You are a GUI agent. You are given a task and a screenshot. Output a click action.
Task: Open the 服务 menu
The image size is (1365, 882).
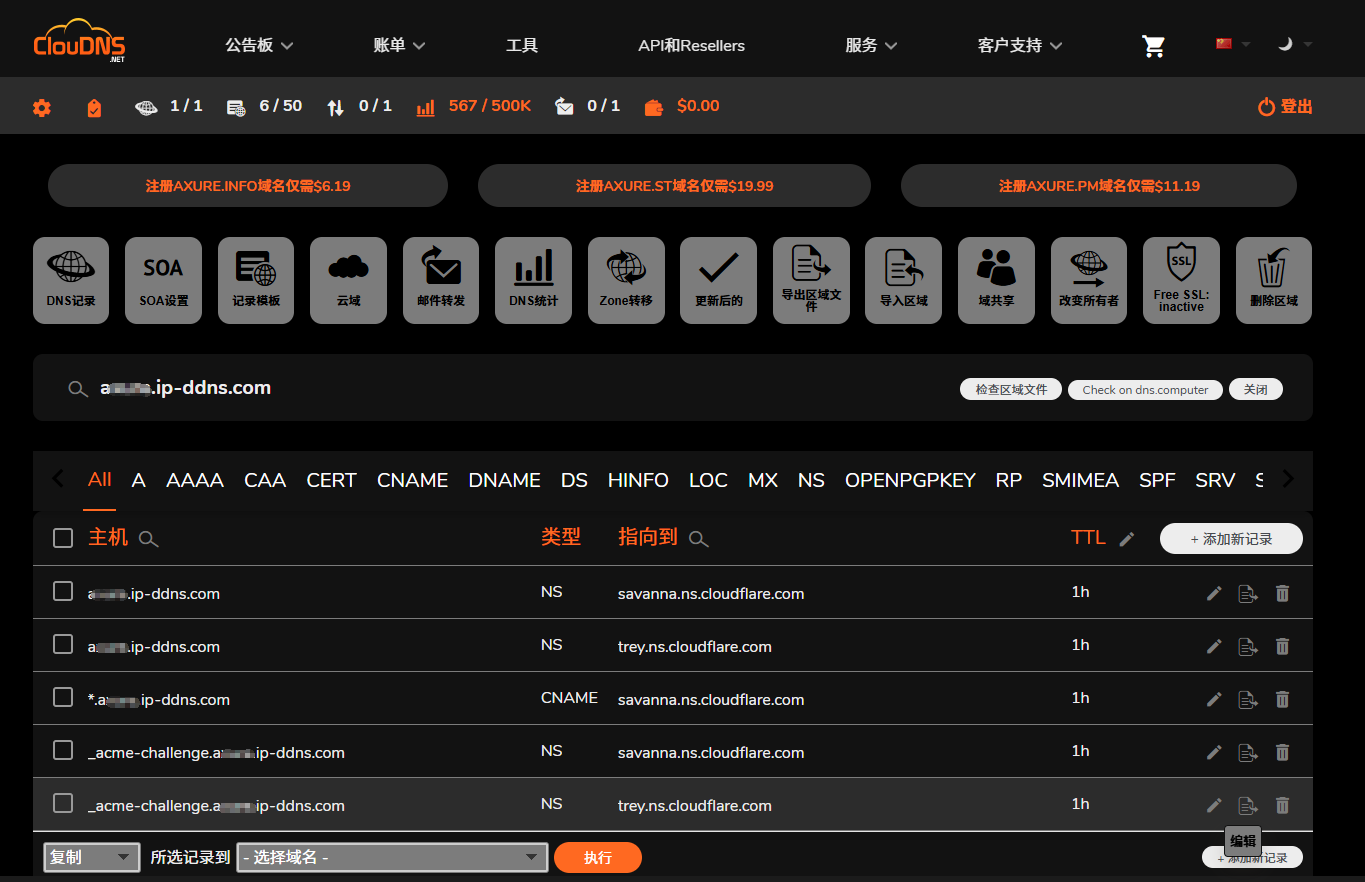tap(869, 45)
